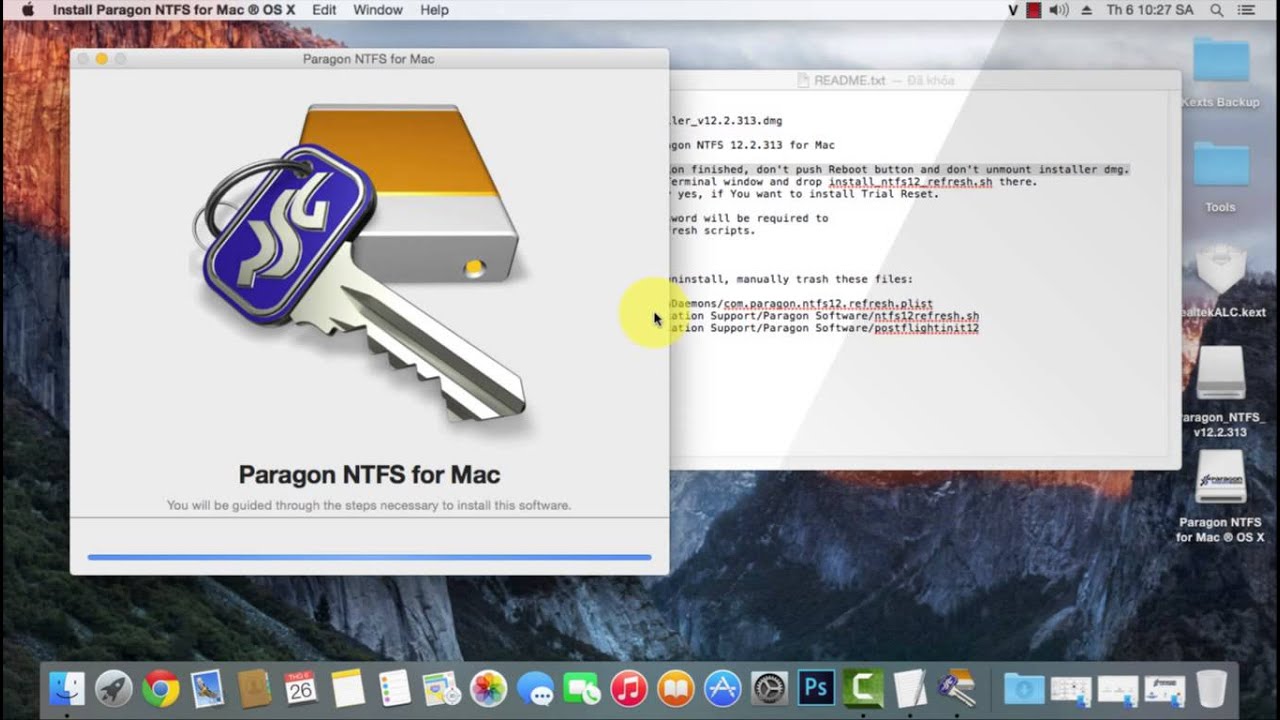
Task: Click 'NTFS 12.2.313 for Mac' line in README
Action: (x=752, y=145)
